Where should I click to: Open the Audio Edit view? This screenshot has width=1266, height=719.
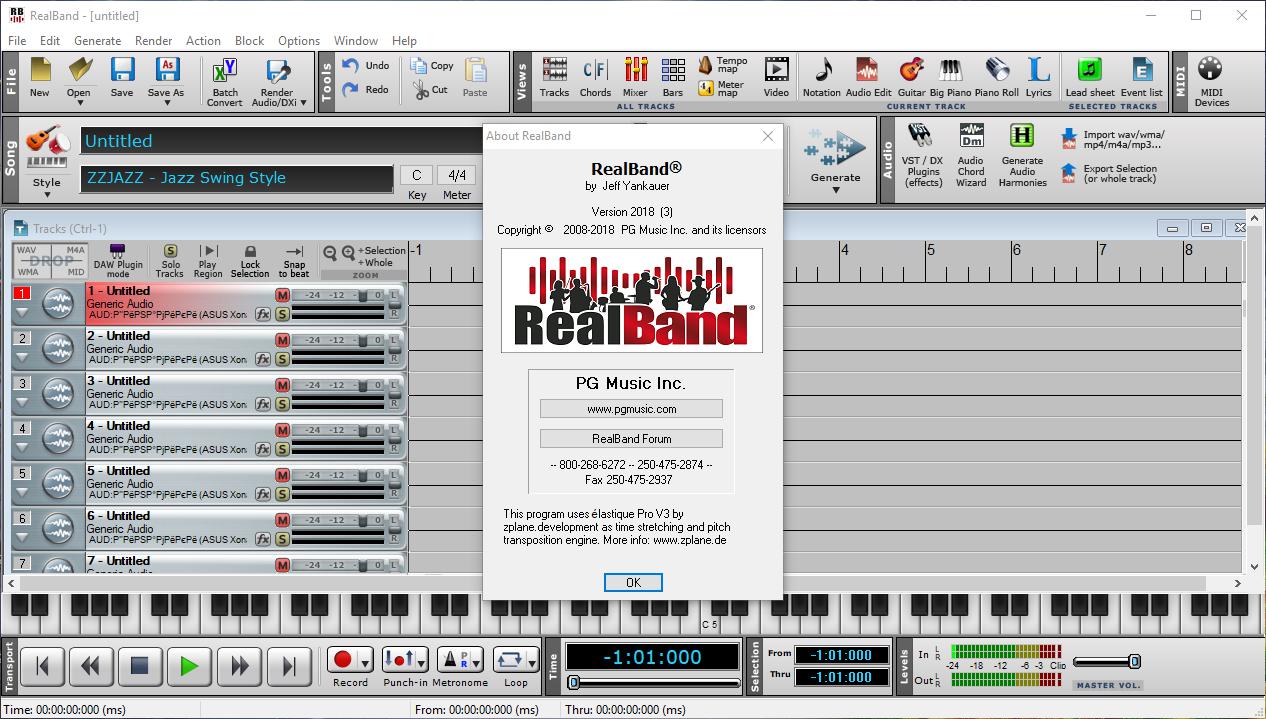click(x=868, y=71)
